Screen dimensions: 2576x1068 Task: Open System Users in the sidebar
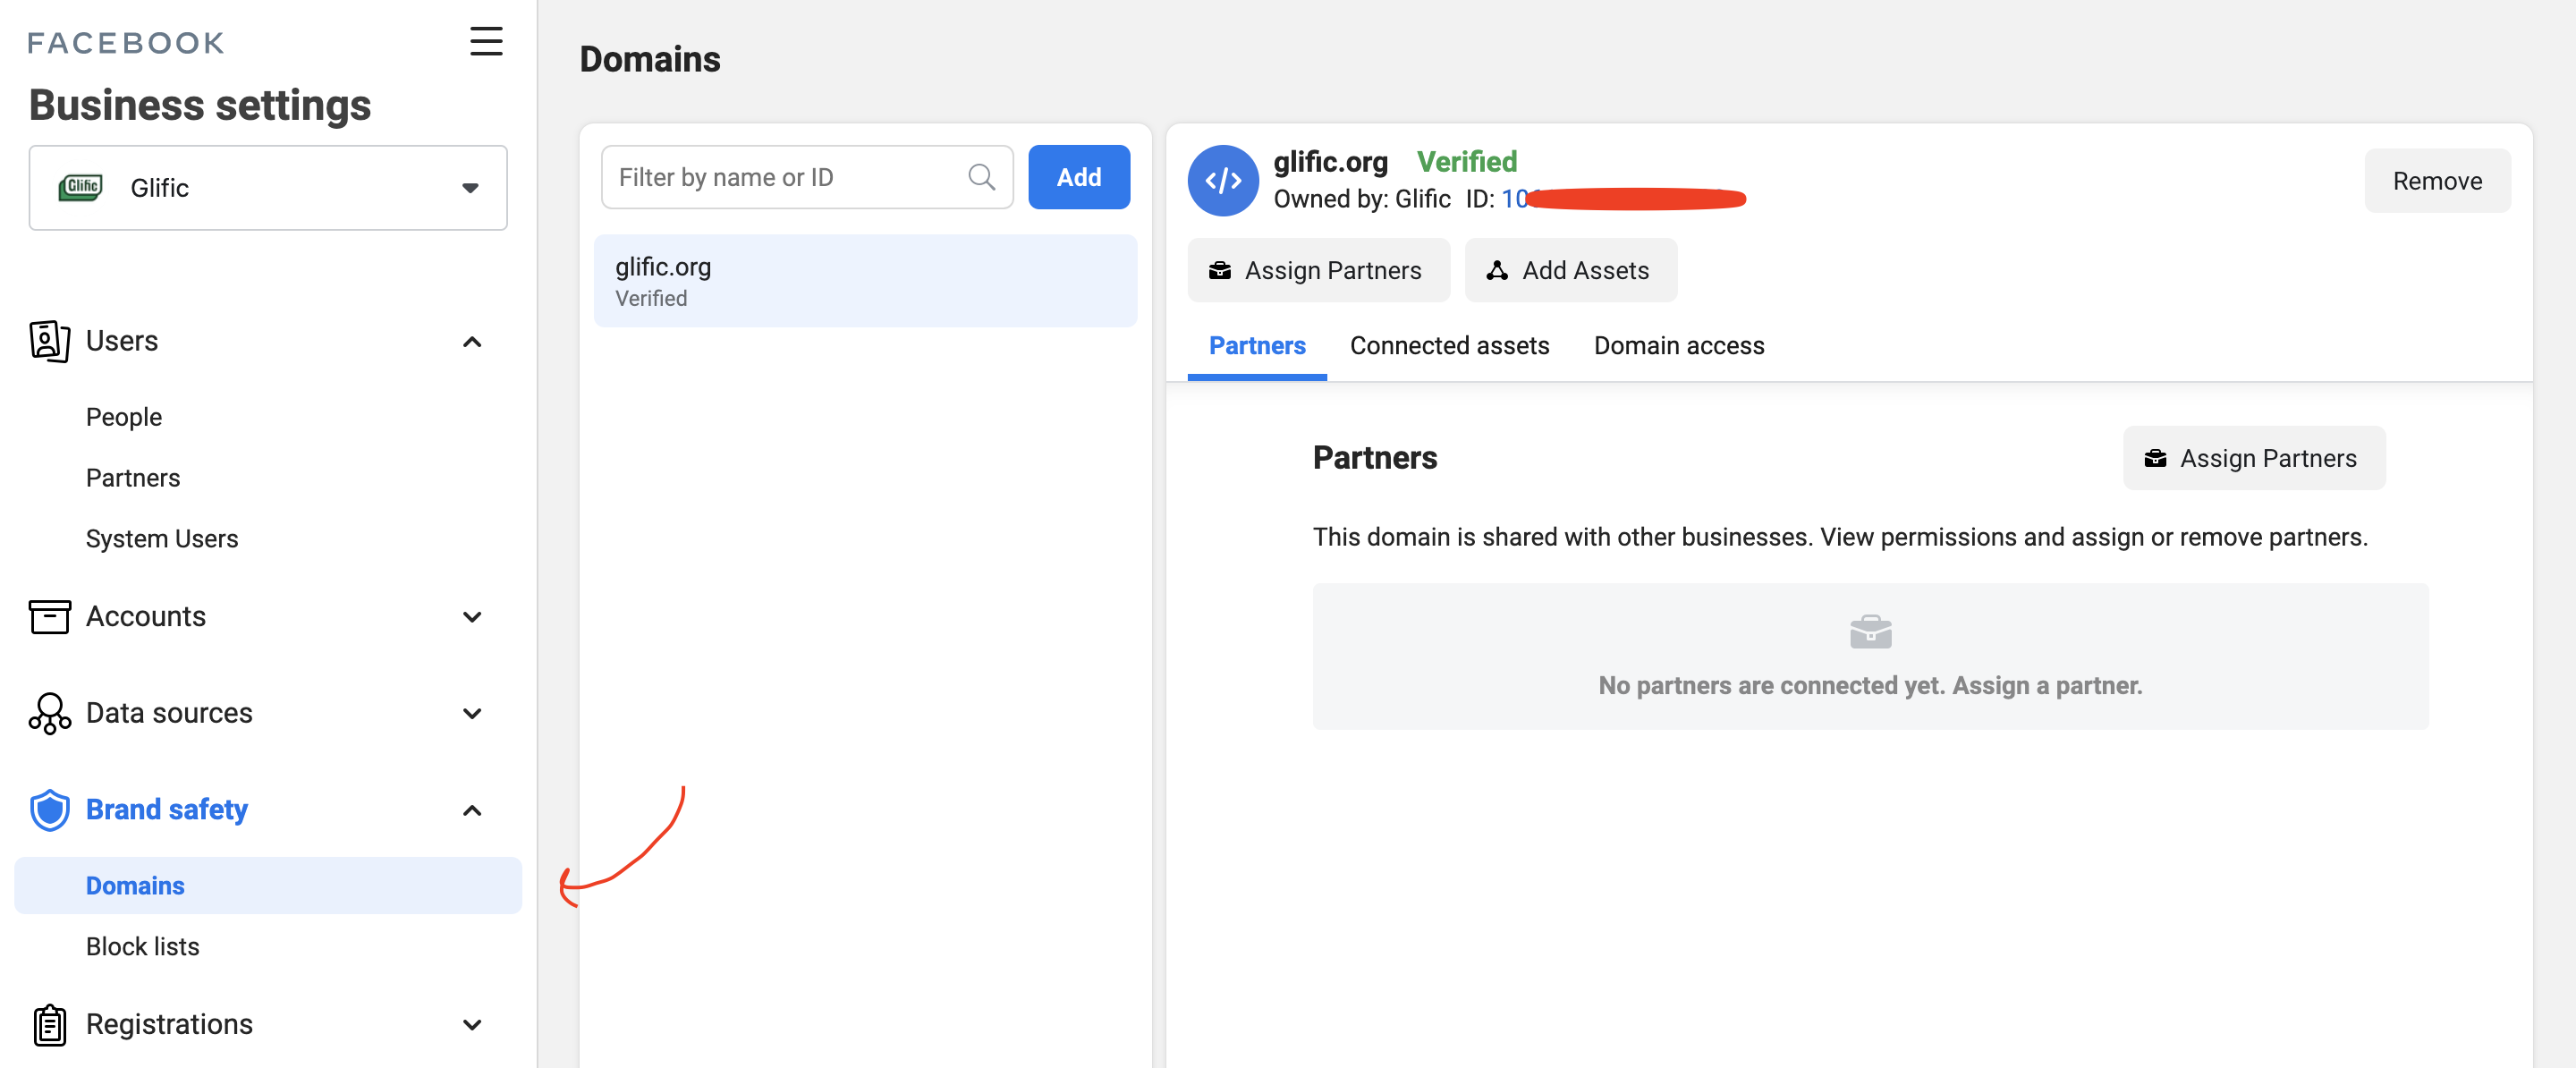pos(162,539)
